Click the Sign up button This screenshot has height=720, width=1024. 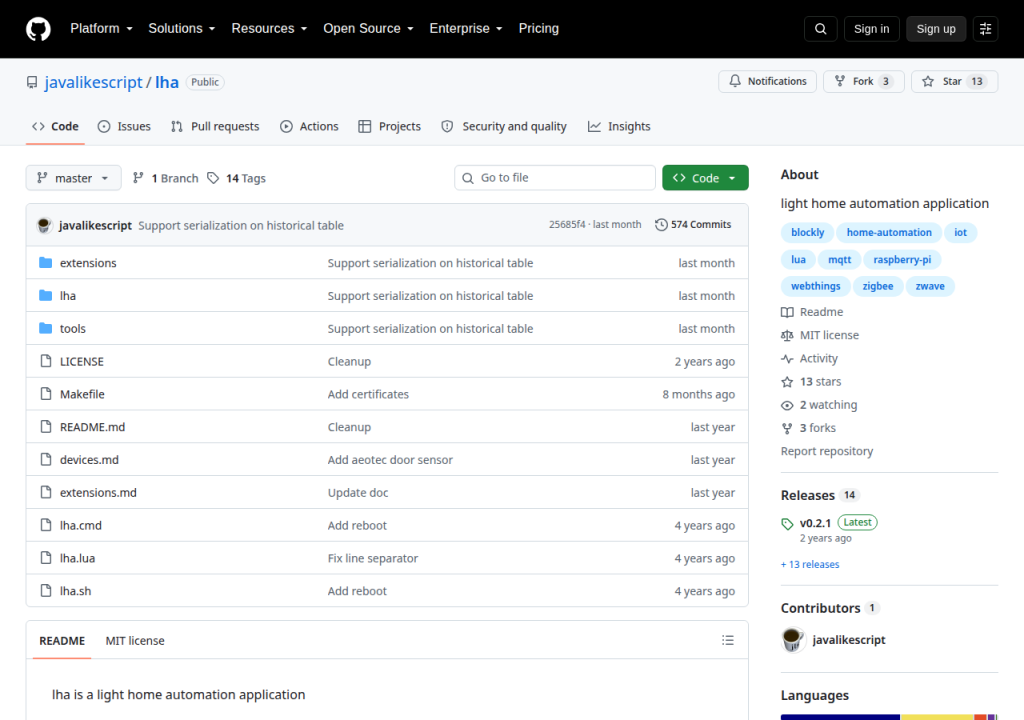coord(936,29)
